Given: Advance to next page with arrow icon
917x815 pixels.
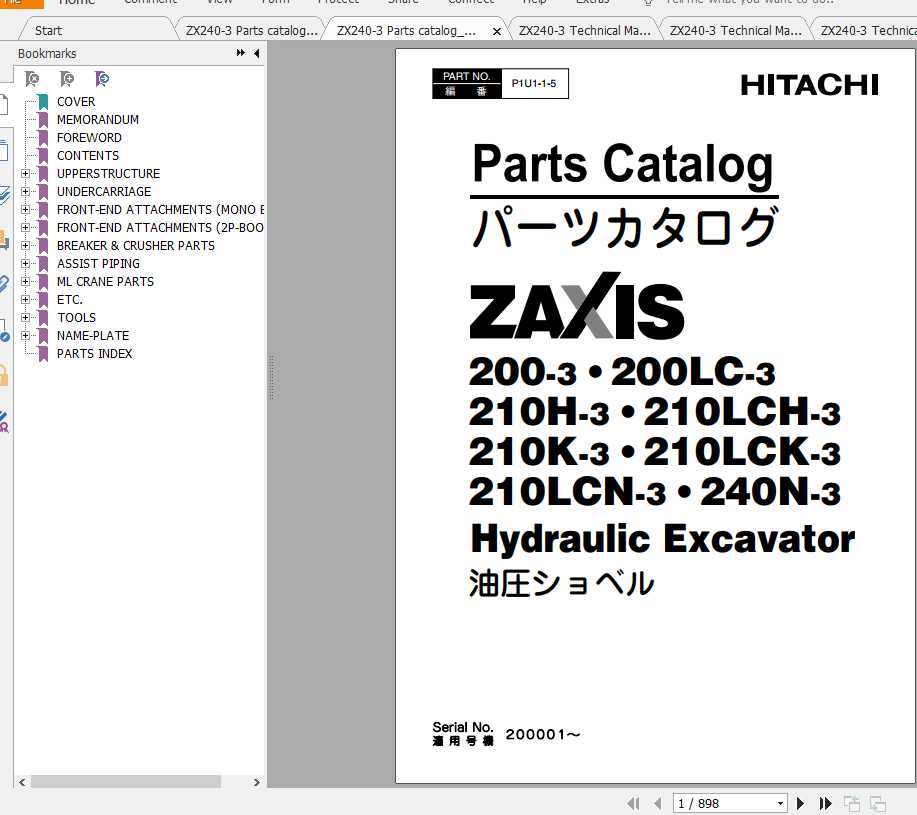Looking at the screenshot, I should pyautogui.click(x=801, y=803).
